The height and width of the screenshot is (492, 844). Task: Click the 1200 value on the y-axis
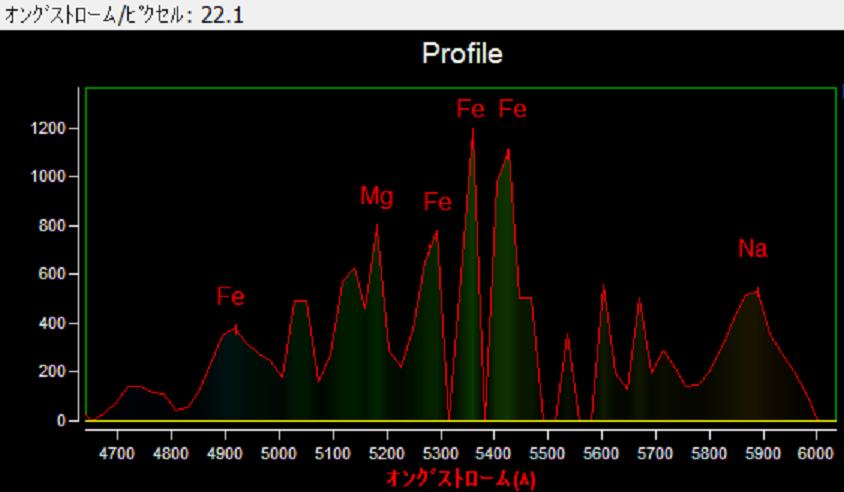click(46, 129)
